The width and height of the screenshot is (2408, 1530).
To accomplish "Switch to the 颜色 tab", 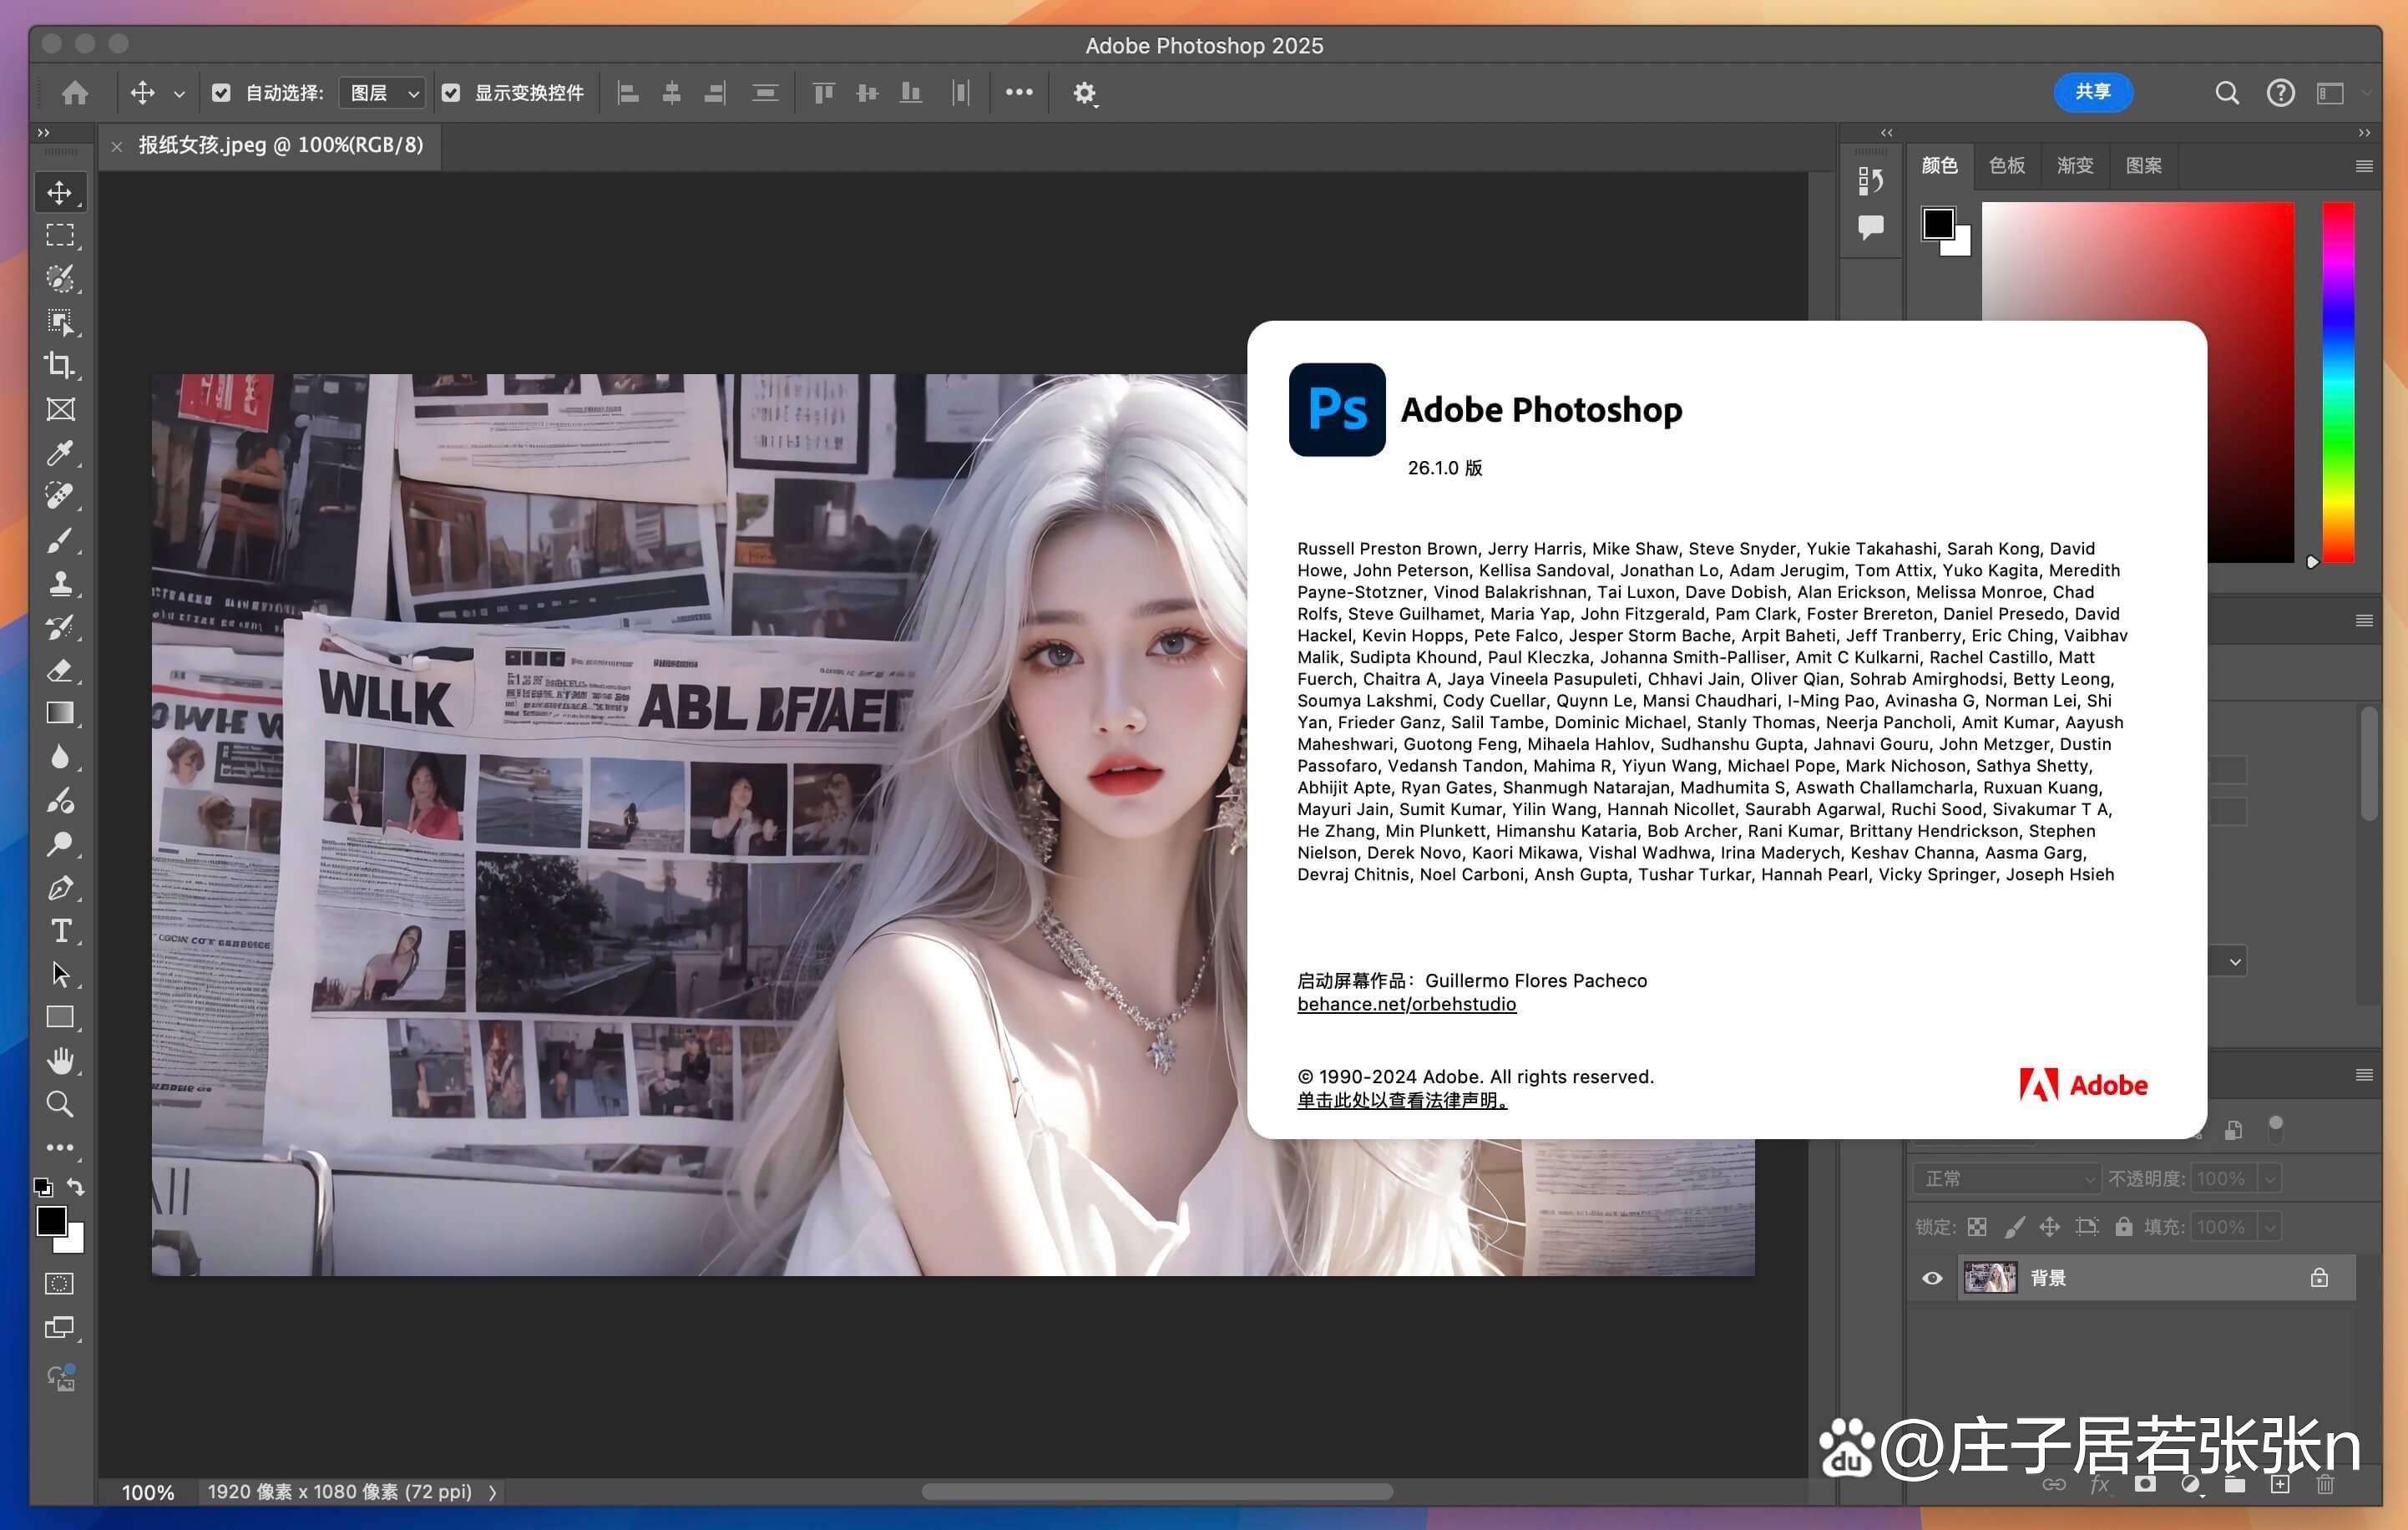I will pyautogui.click(x=1939, y=166).
